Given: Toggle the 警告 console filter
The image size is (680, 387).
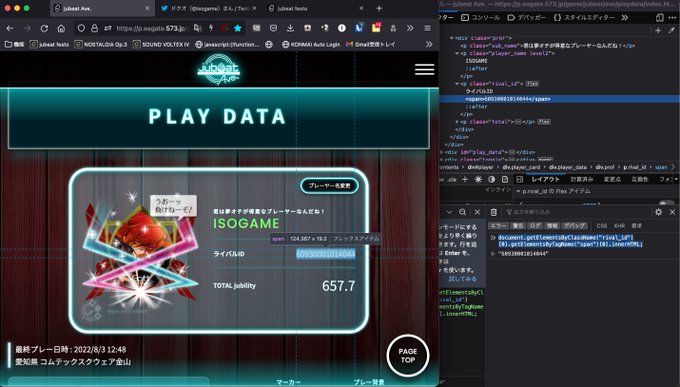Looking at the screenshot, I should [518, 226].
